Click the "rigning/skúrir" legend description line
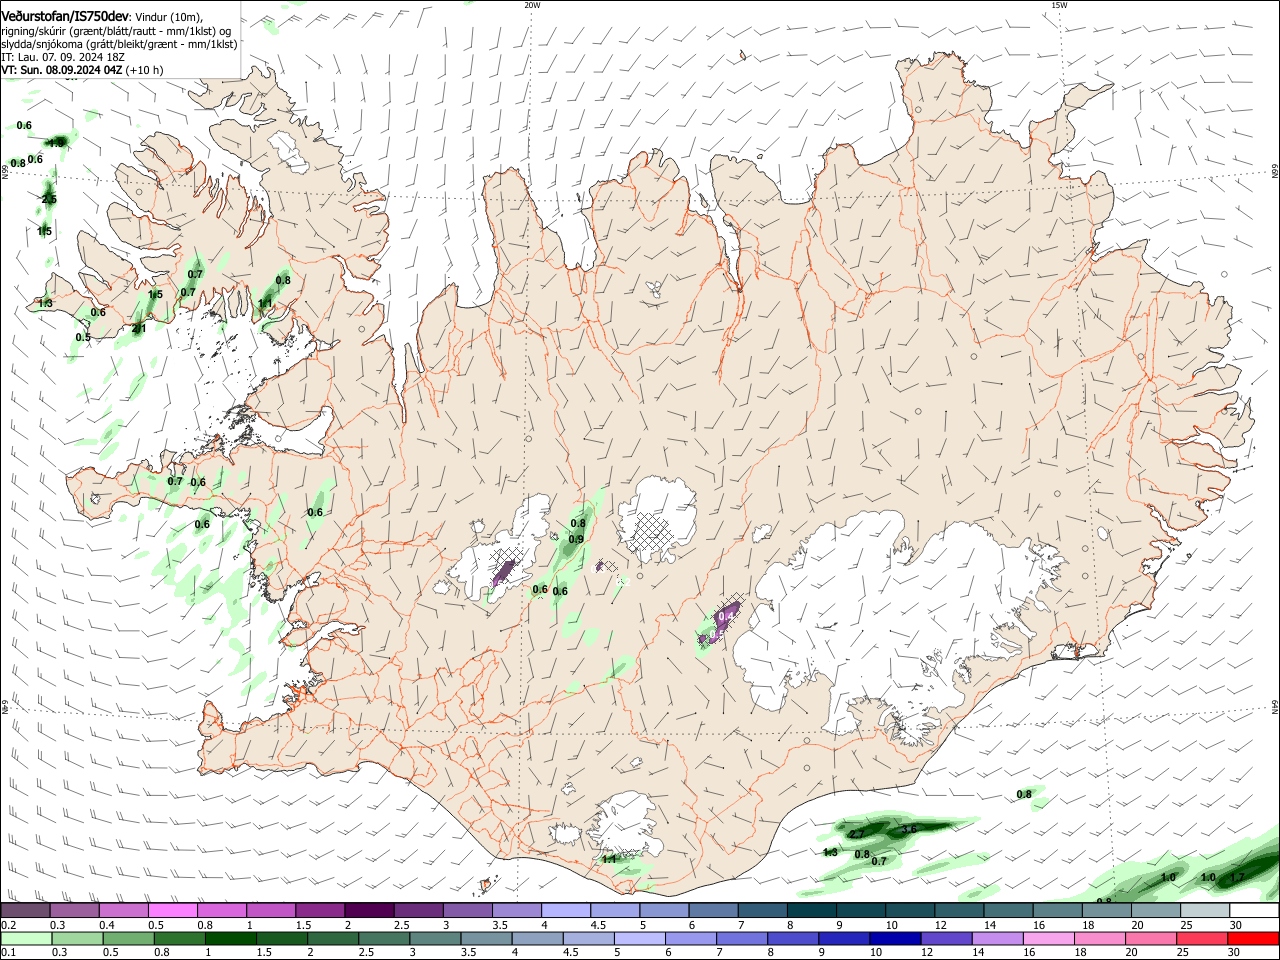This screenshot has height=960, width=1280. 116,30
